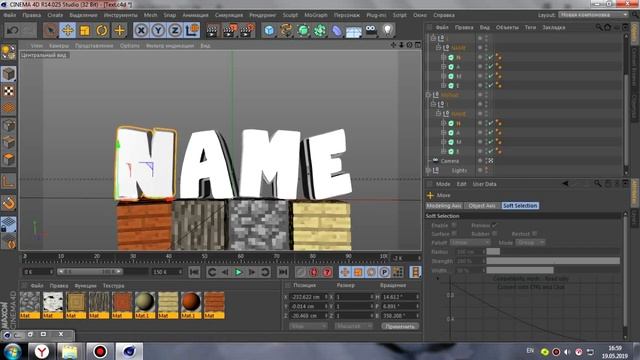Enable the Snap magnet icon

9,203
